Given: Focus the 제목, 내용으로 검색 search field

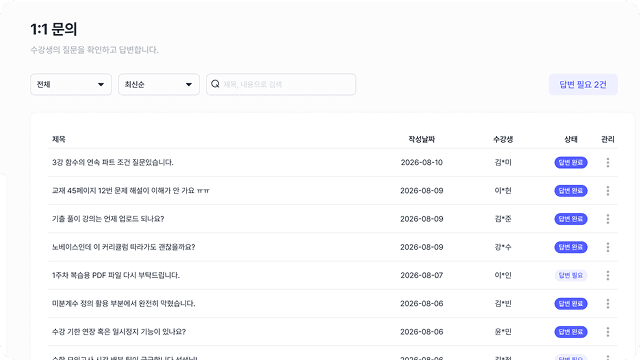Looking at the screenshot, I should (281, 84).
